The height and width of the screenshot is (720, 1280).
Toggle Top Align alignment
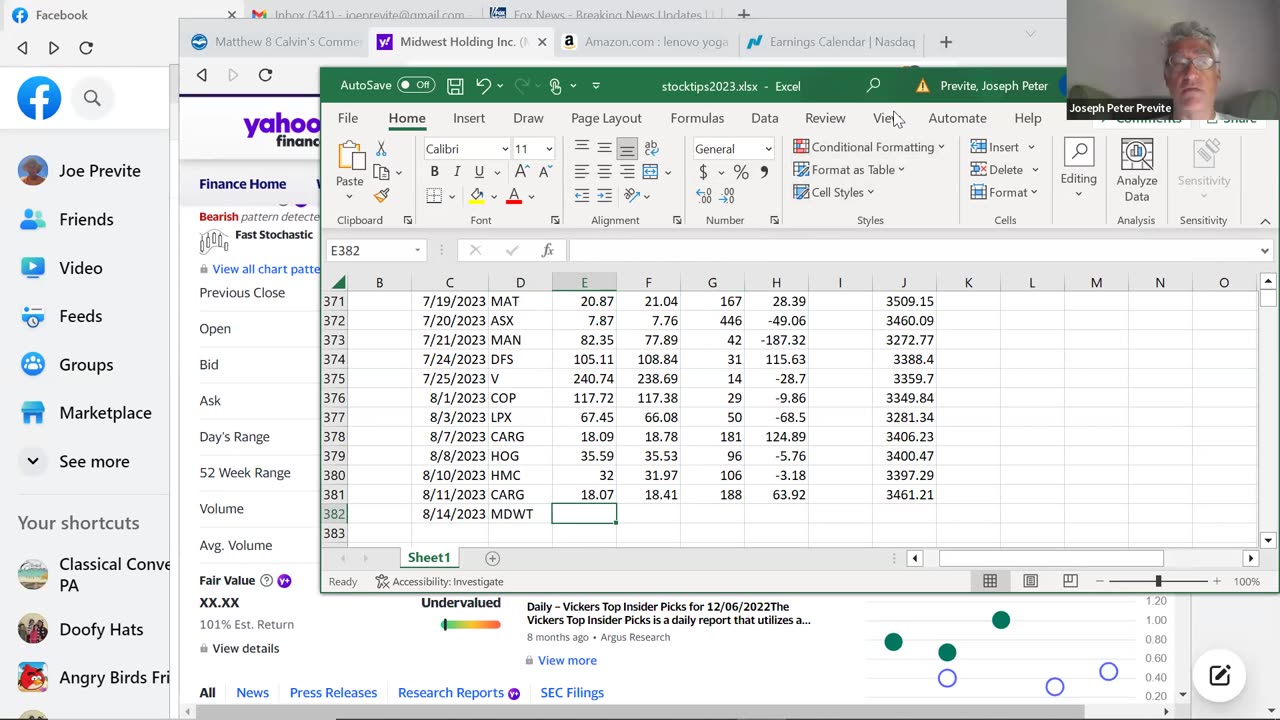coord(582,148)
